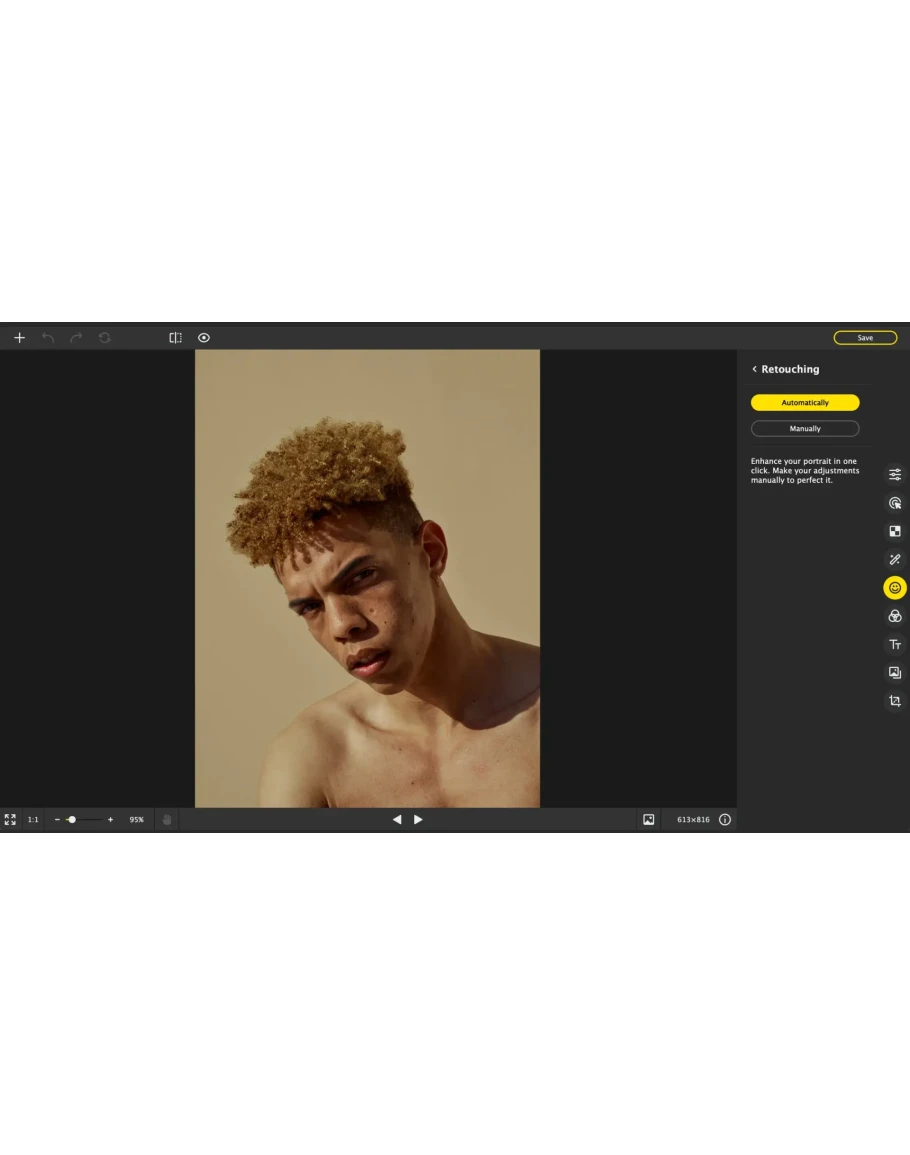The width and height of the screenshot is (910, 1155).
Task: Click the 1:1 actual size button
Action: click(x=33, y=820)
